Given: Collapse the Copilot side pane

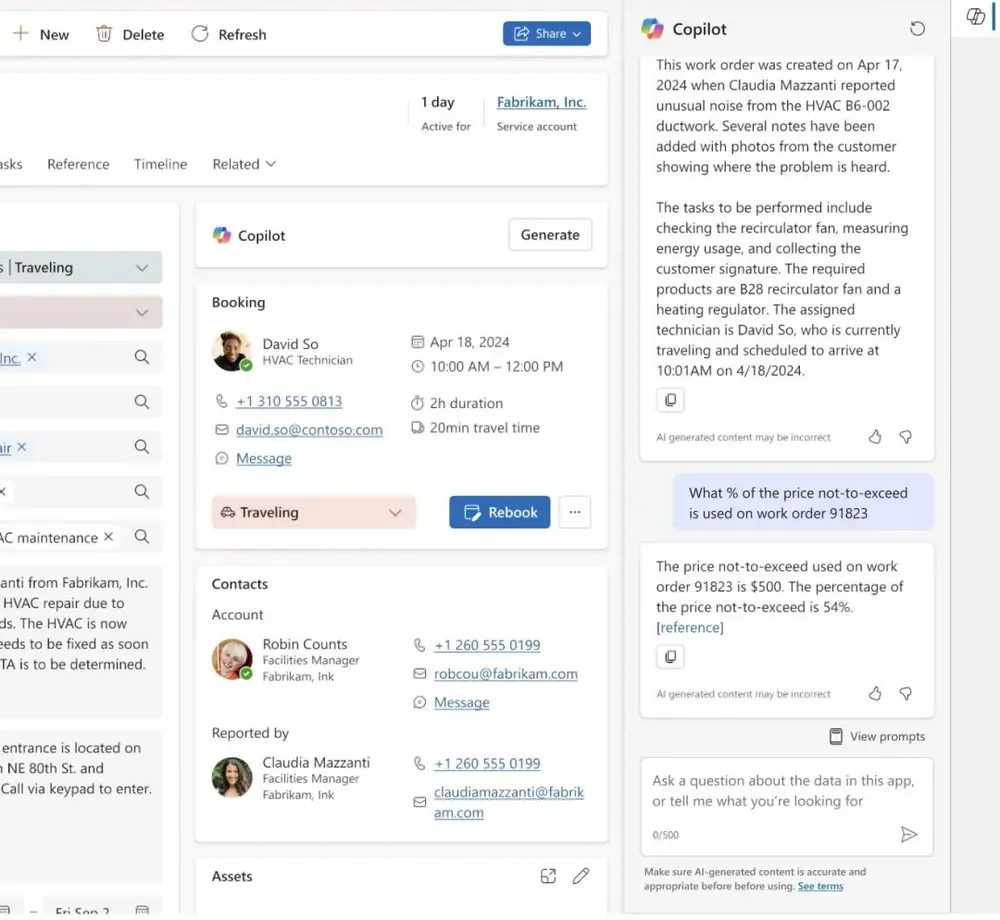Looking at the screenshot, I should pyautogui.click(x=975, y=17).
